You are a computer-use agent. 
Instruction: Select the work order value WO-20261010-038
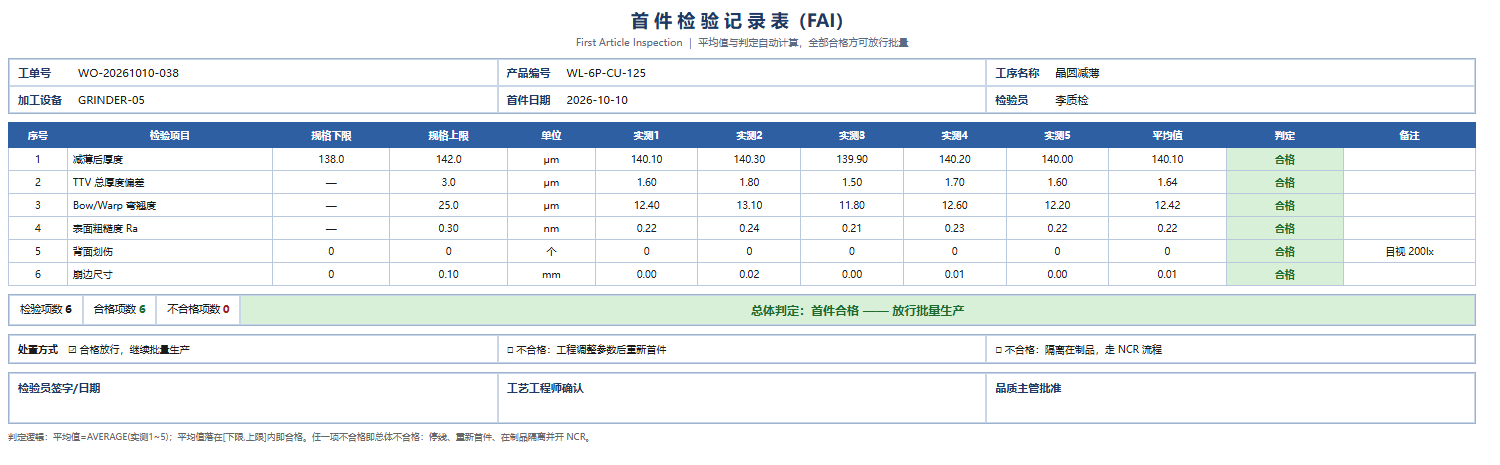pos(128,73)
